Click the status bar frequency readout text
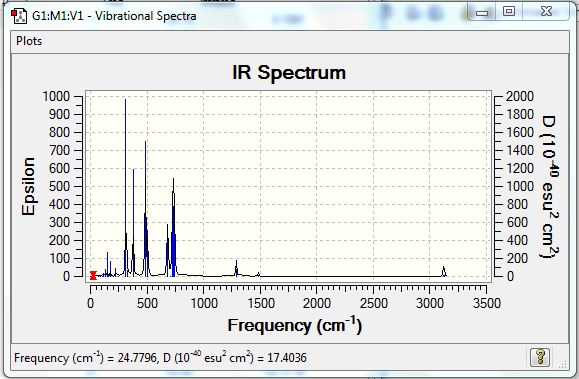Screen dimensions: 579x379 pos(160,358)
